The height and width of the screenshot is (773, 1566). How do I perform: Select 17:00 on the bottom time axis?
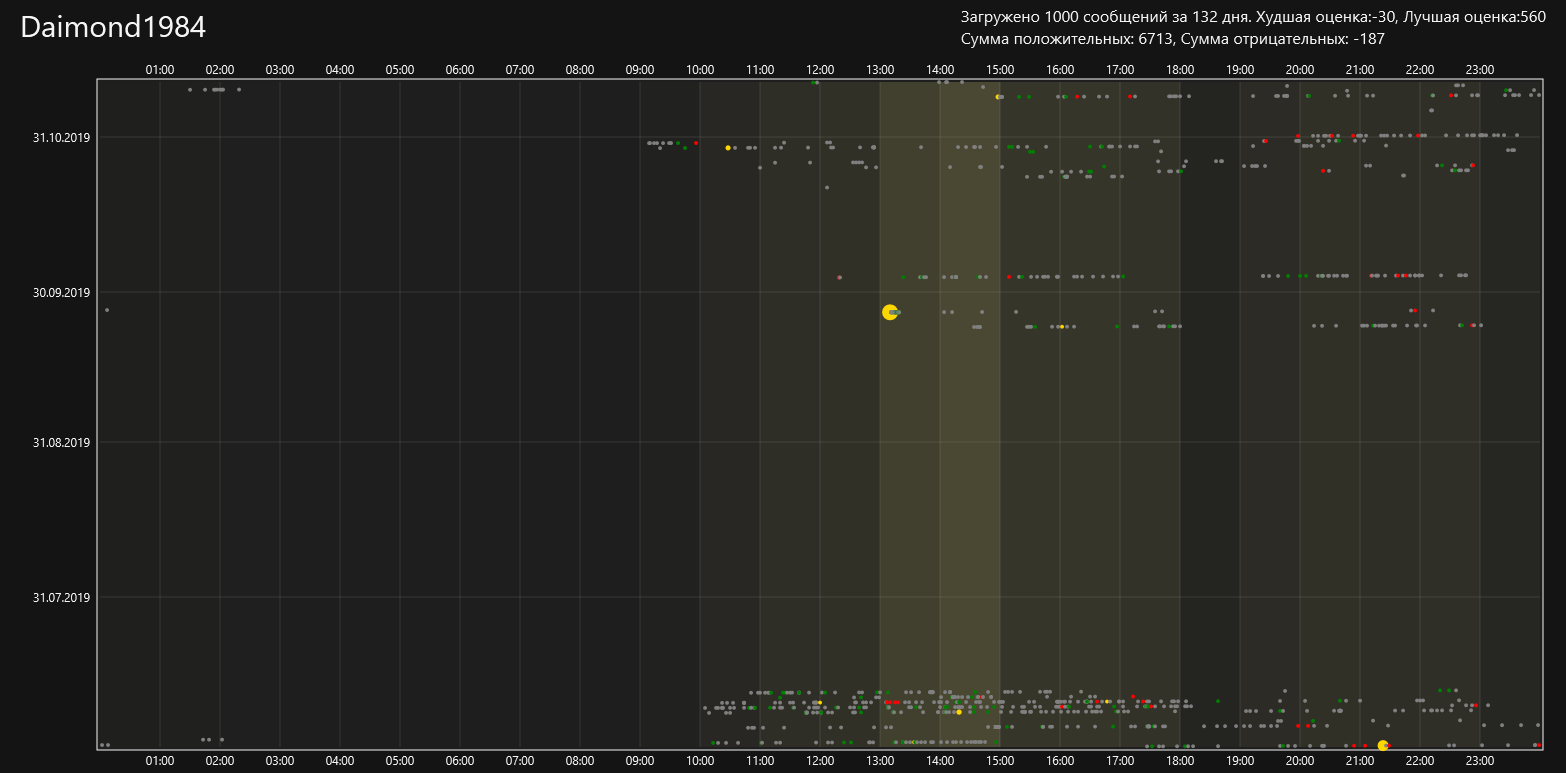click(x=1120, y=761)
